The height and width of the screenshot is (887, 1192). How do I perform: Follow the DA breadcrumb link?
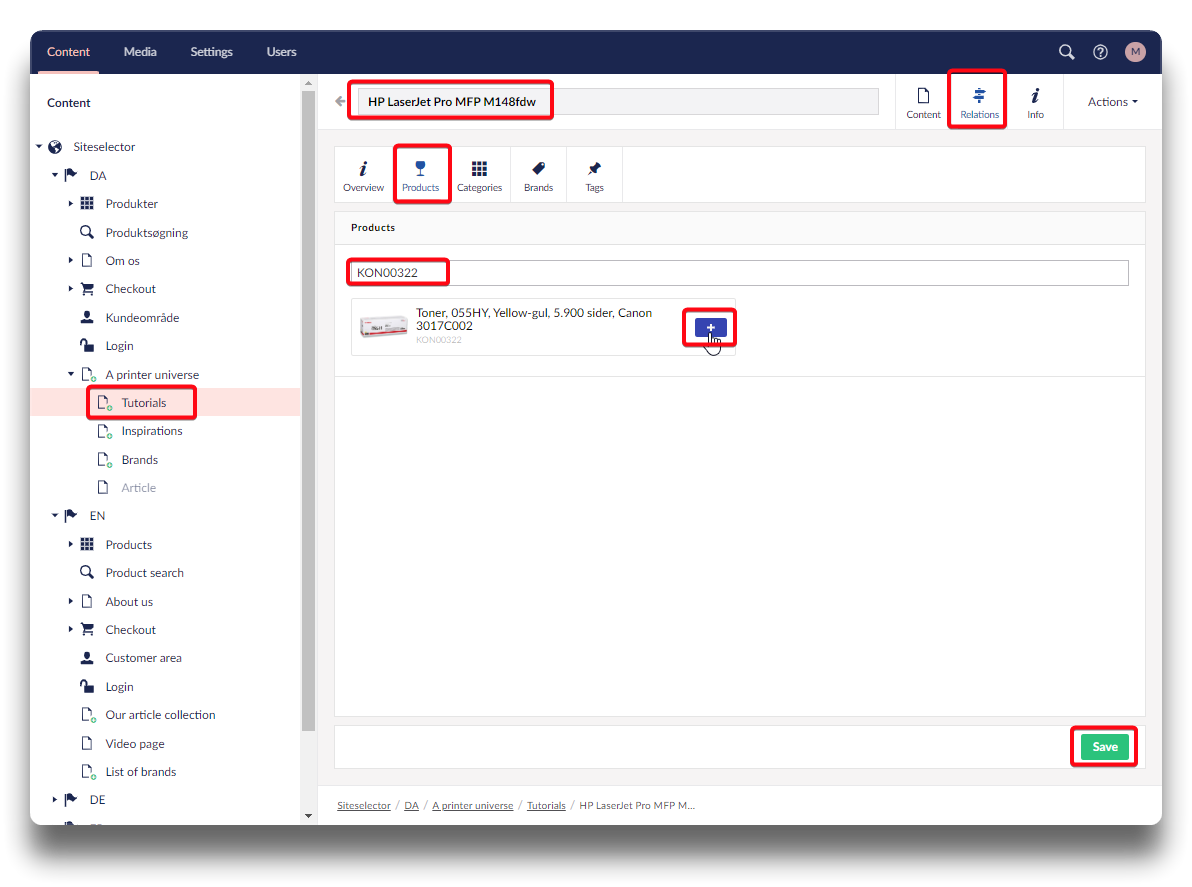tap(411, 806)
